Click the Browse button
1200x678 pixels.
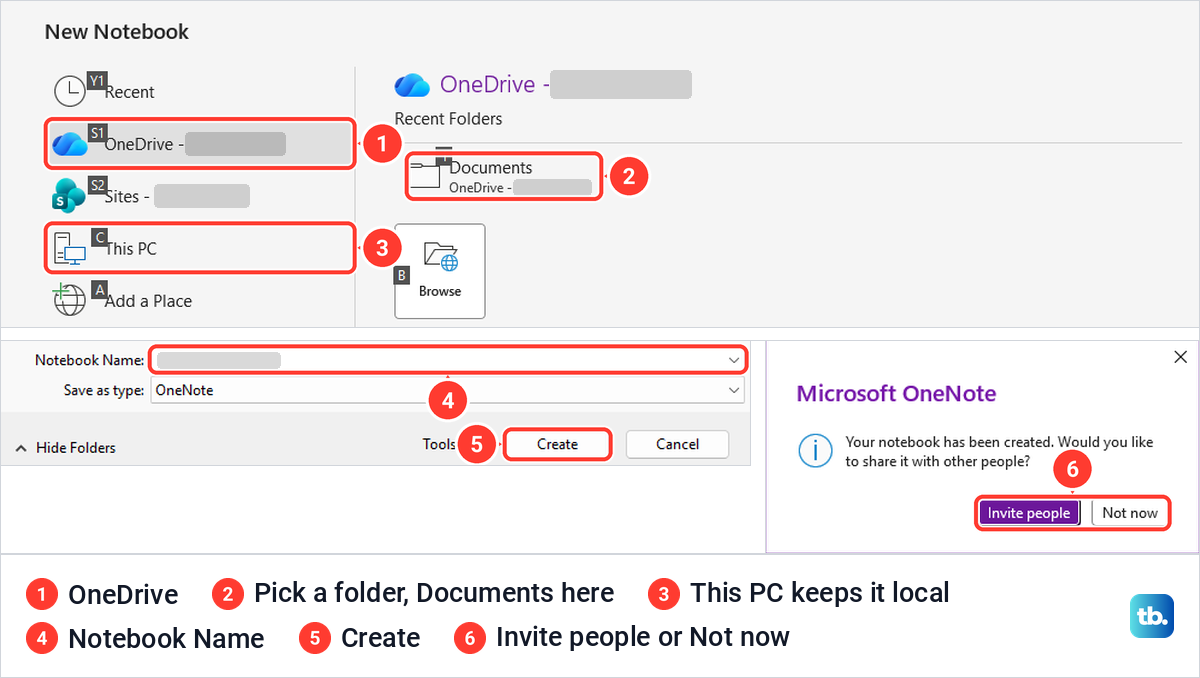click(440, 271)
